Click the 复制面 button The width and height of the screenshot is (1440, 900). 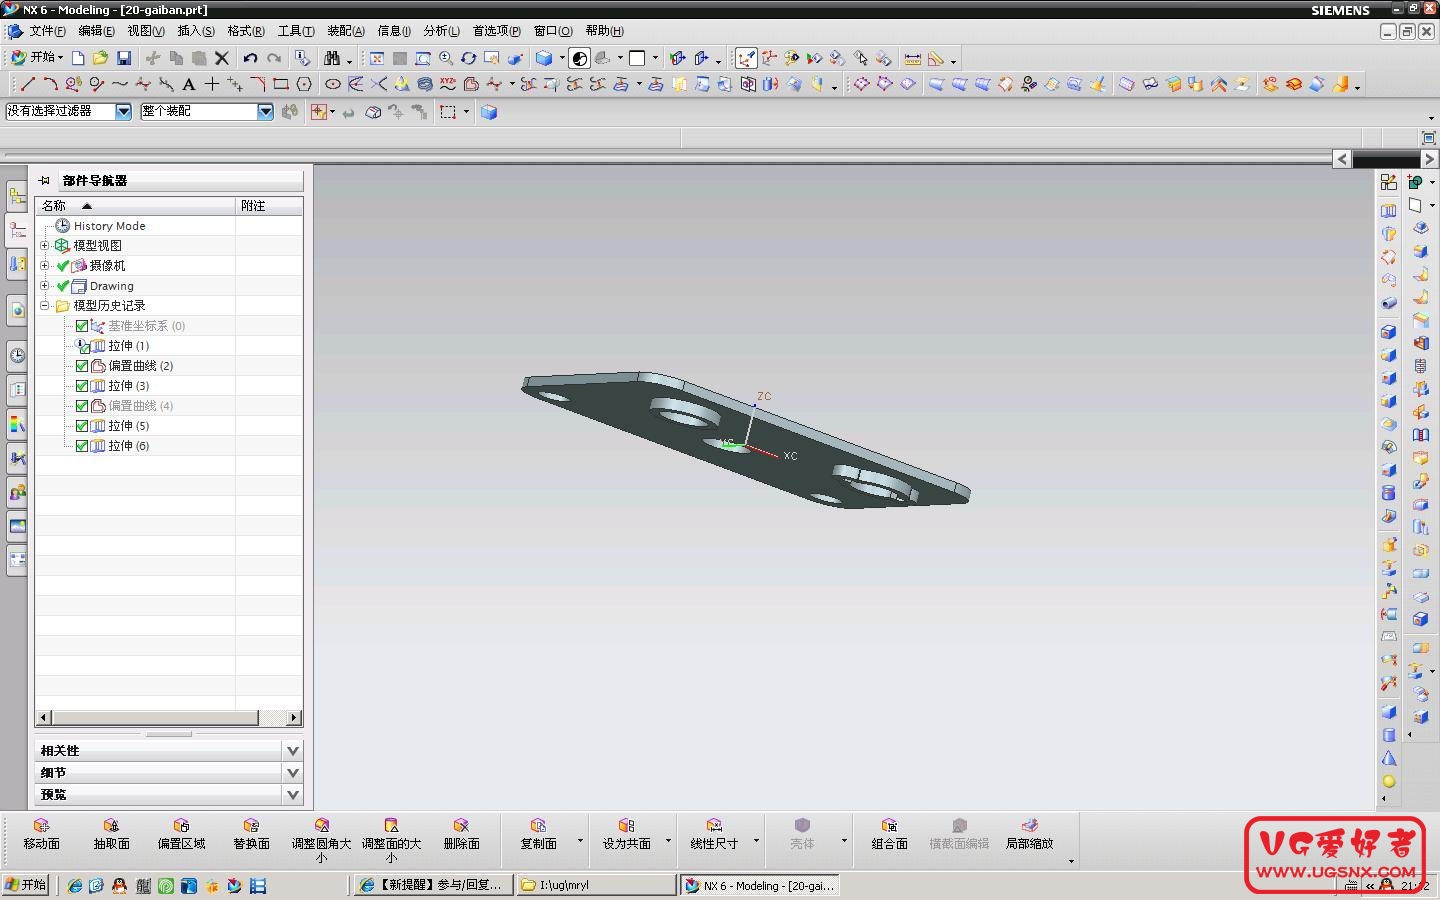[x=538, y=834]
